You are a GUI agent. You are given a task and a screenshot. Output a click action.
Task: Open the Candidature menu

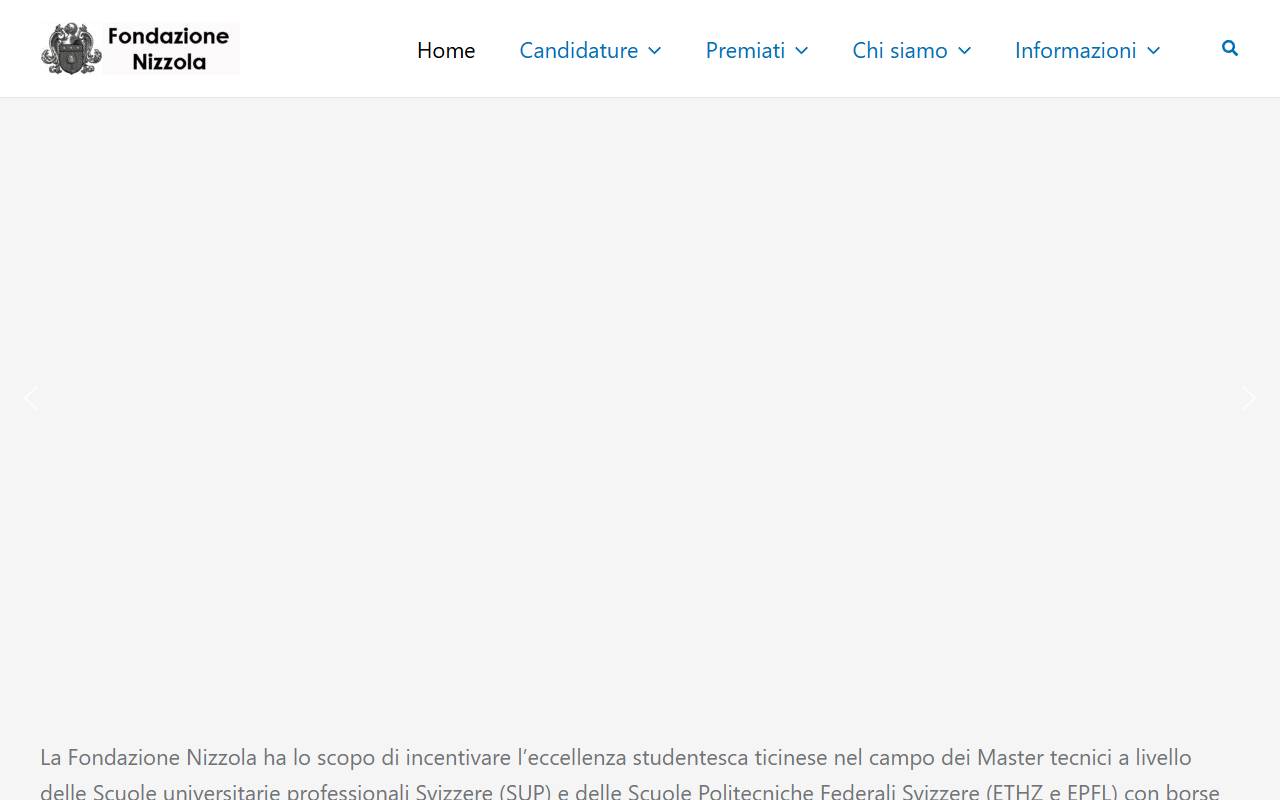pyautogui.click(x=579, y=50)
